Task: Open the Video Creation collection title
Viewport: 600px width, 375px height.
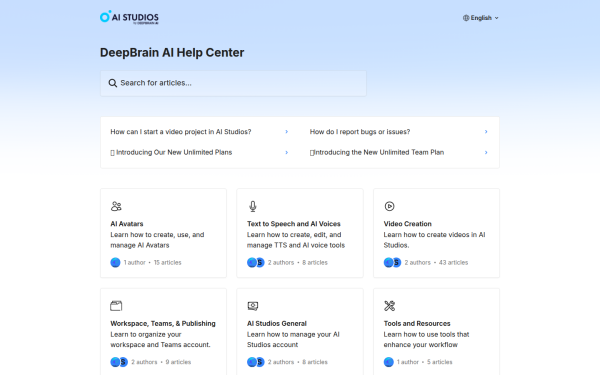Action: tap(408, 224)
